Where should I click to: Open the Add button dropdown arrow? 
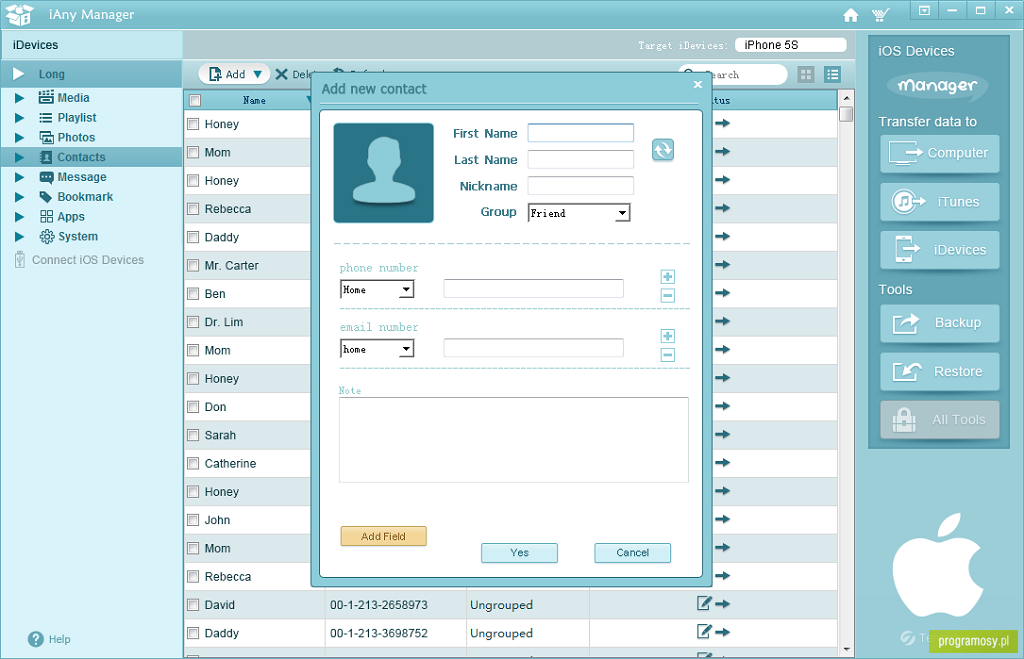coord(258,74)
